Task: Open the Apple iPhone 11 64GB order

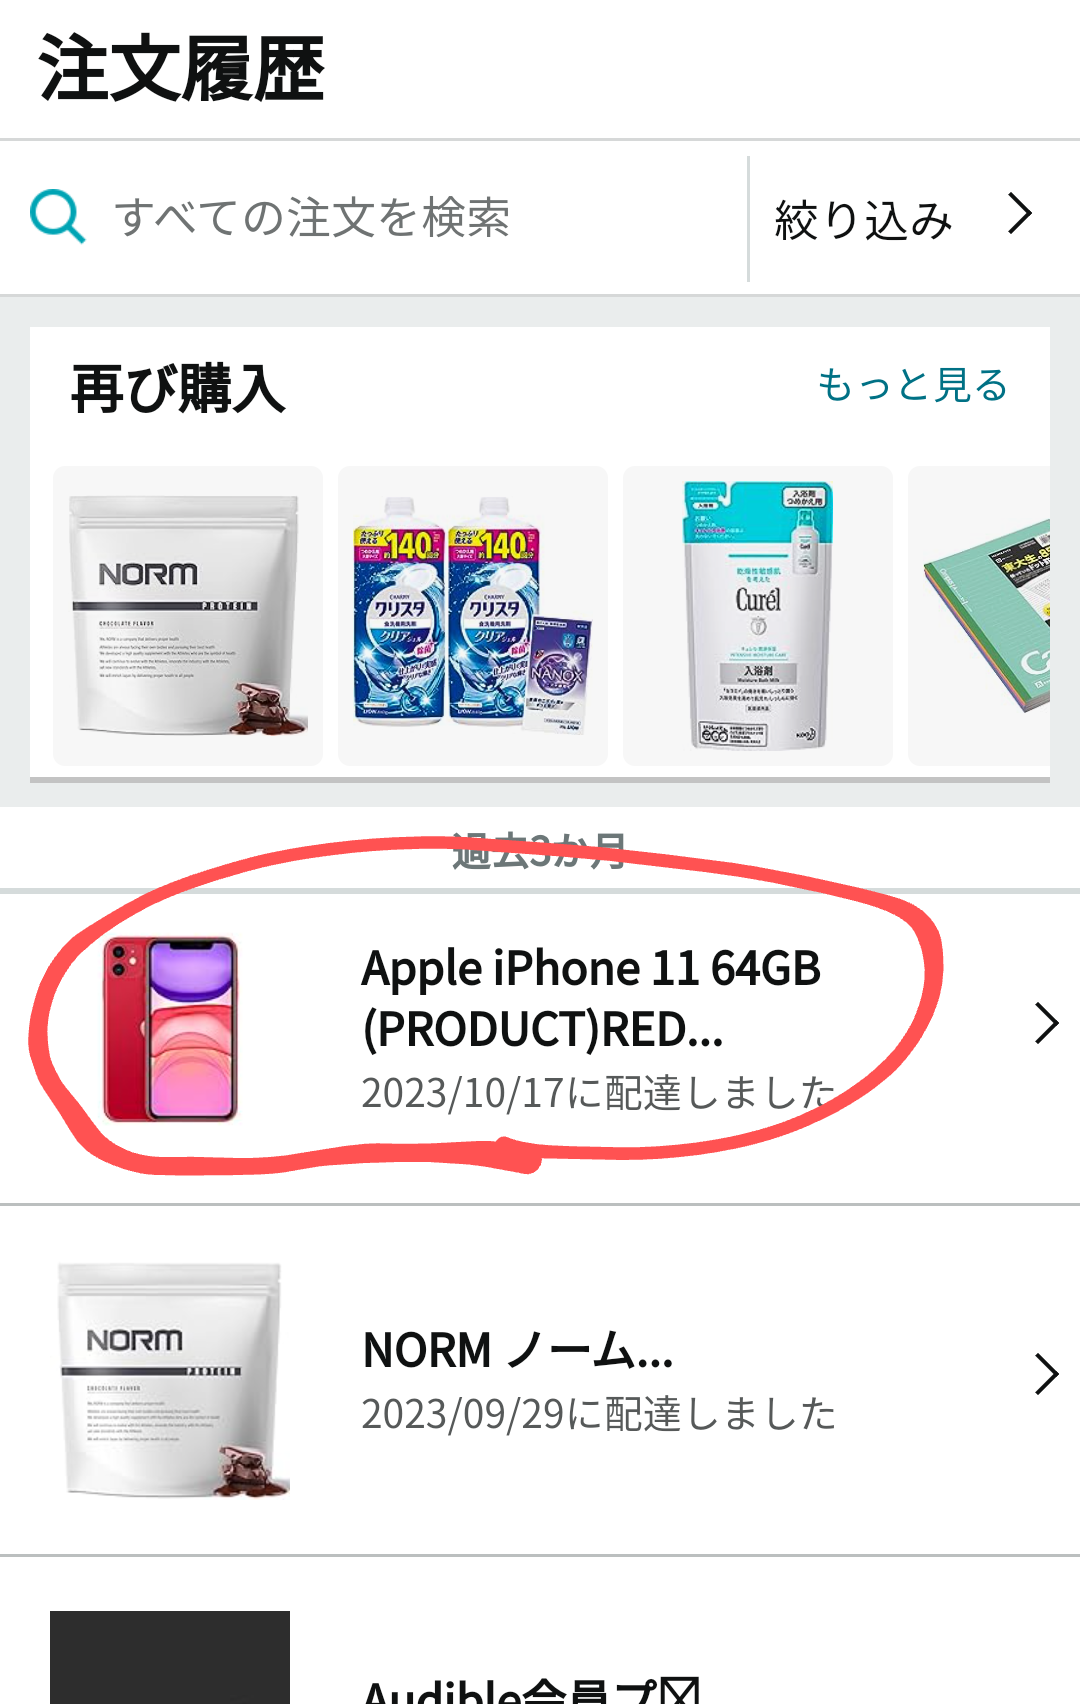Action: tap(592, 998)
